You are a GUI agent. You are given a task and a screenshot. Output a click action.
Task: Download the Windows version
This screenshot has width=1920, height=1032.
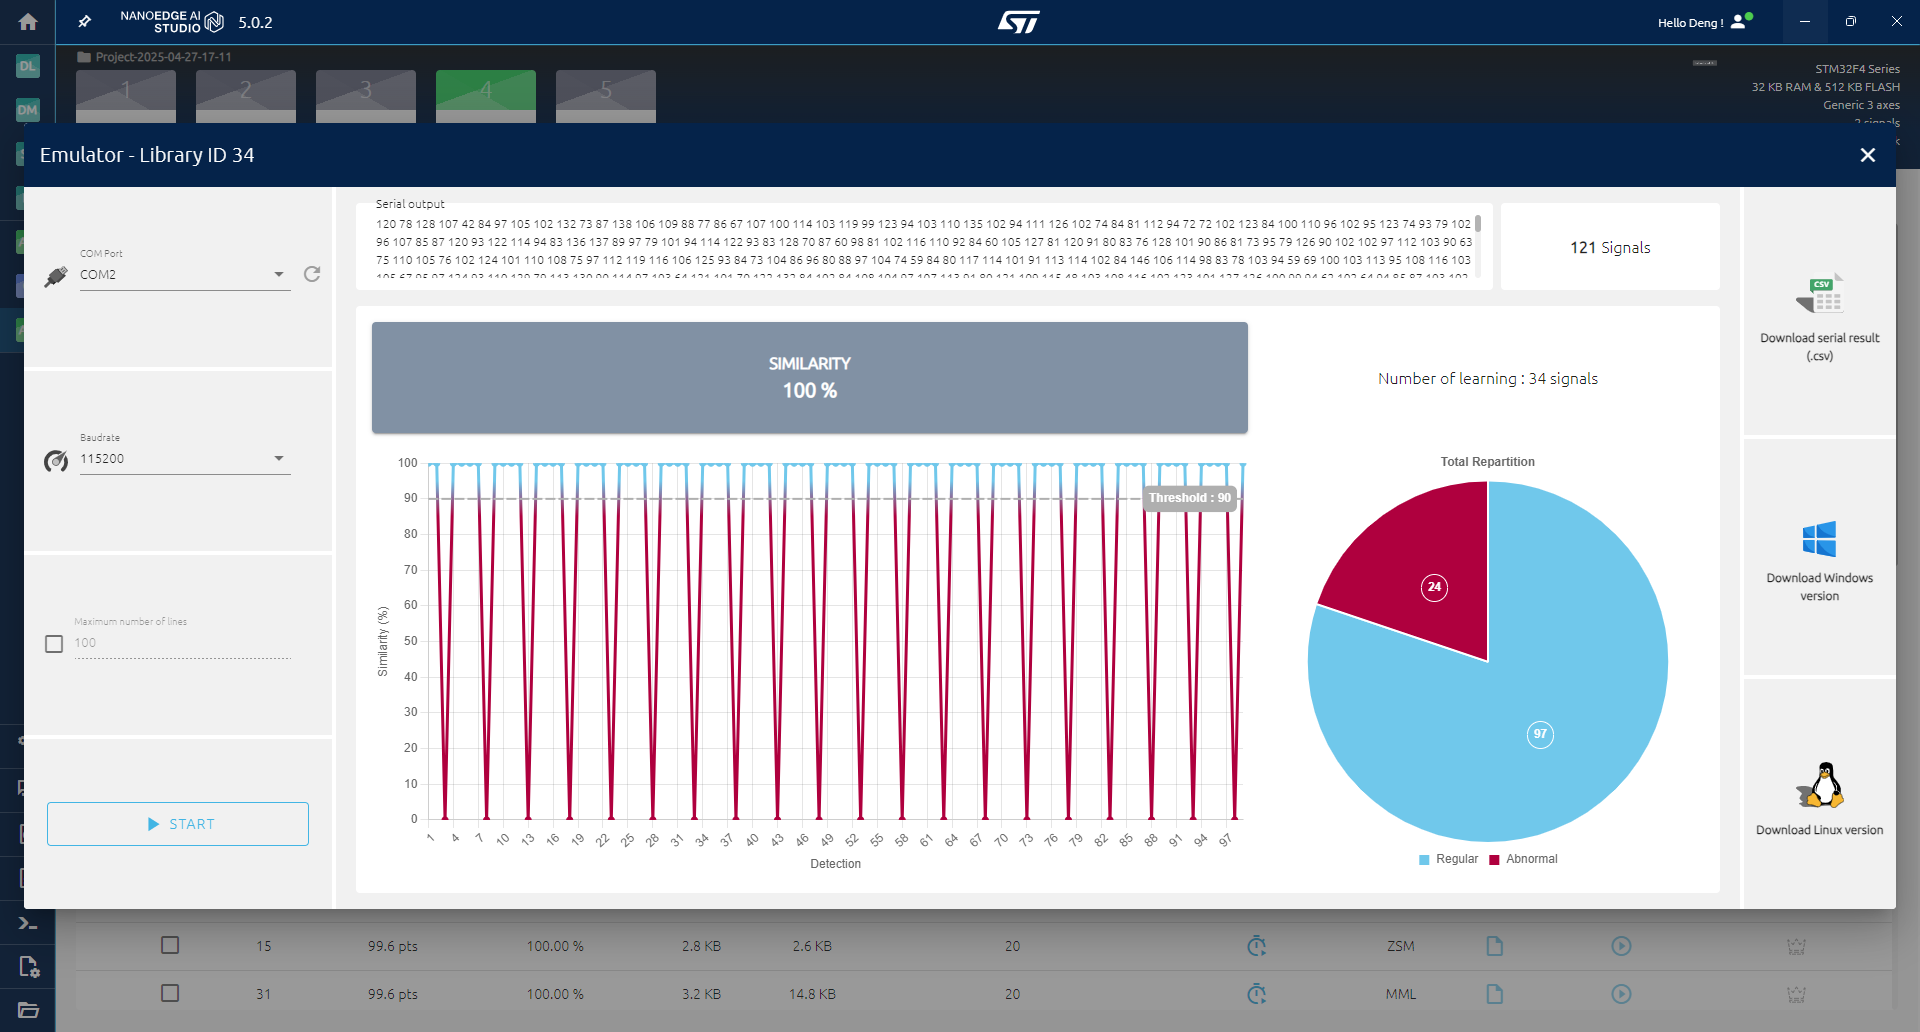coord(1819,560)
